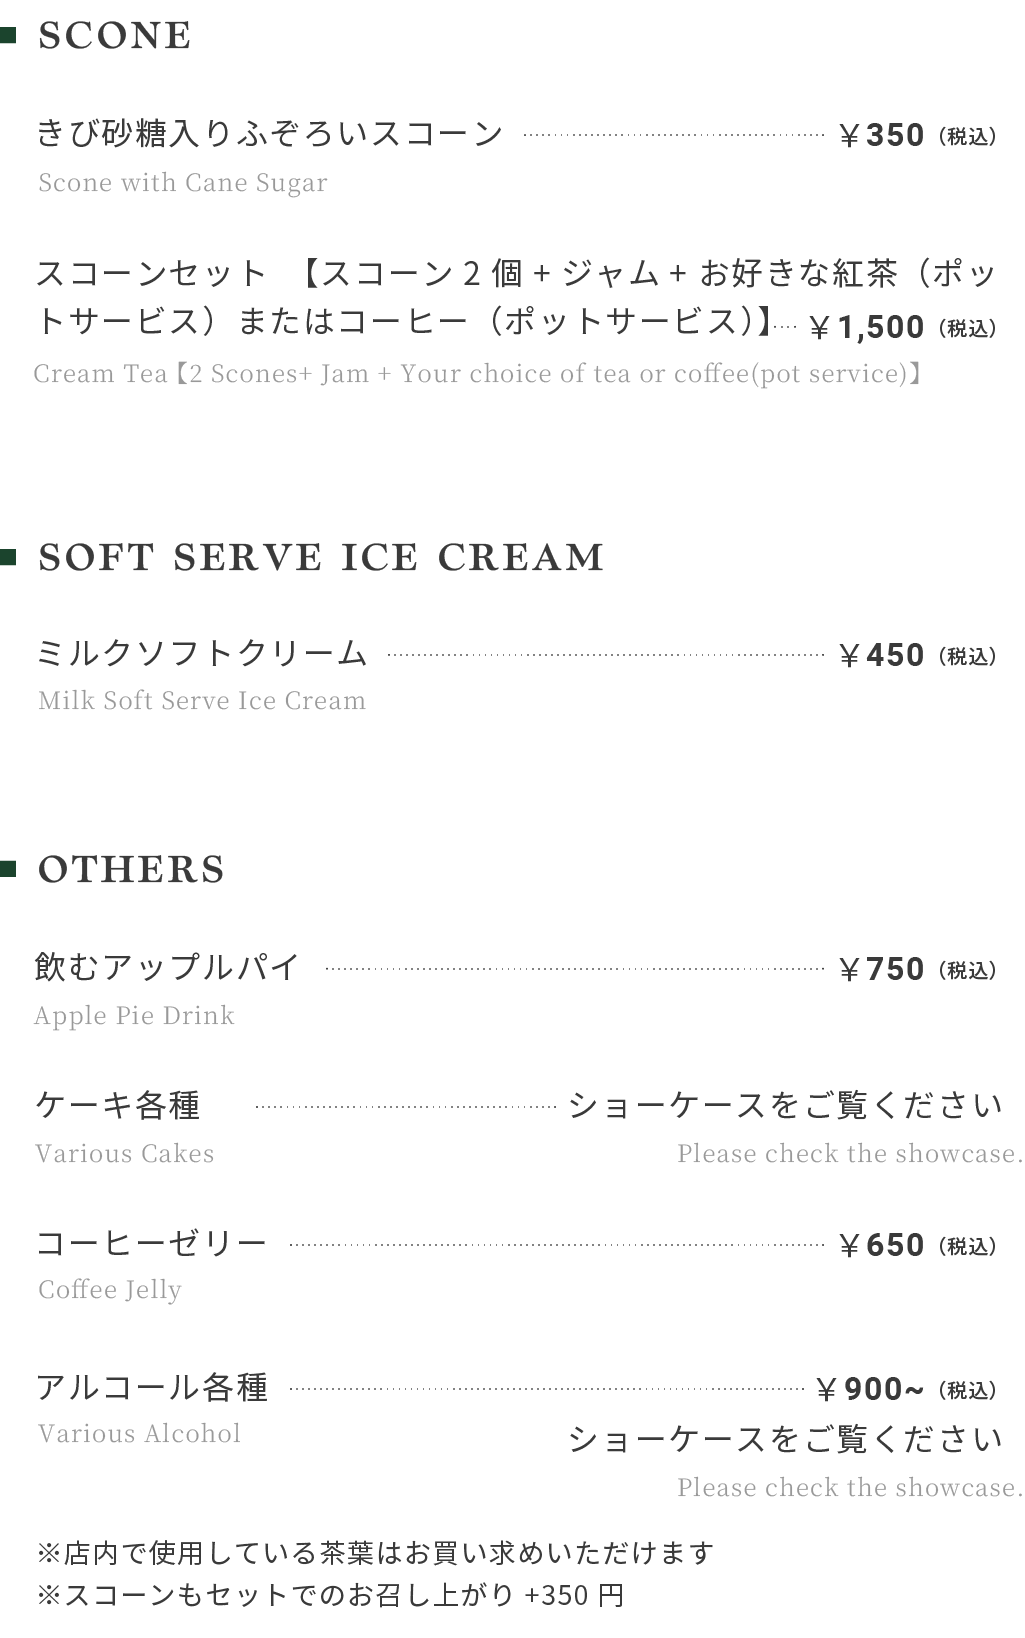Click the Scone with Cane Sugar English label
The width and height of the screenshot is (1025, 1638).
[183, 183]
